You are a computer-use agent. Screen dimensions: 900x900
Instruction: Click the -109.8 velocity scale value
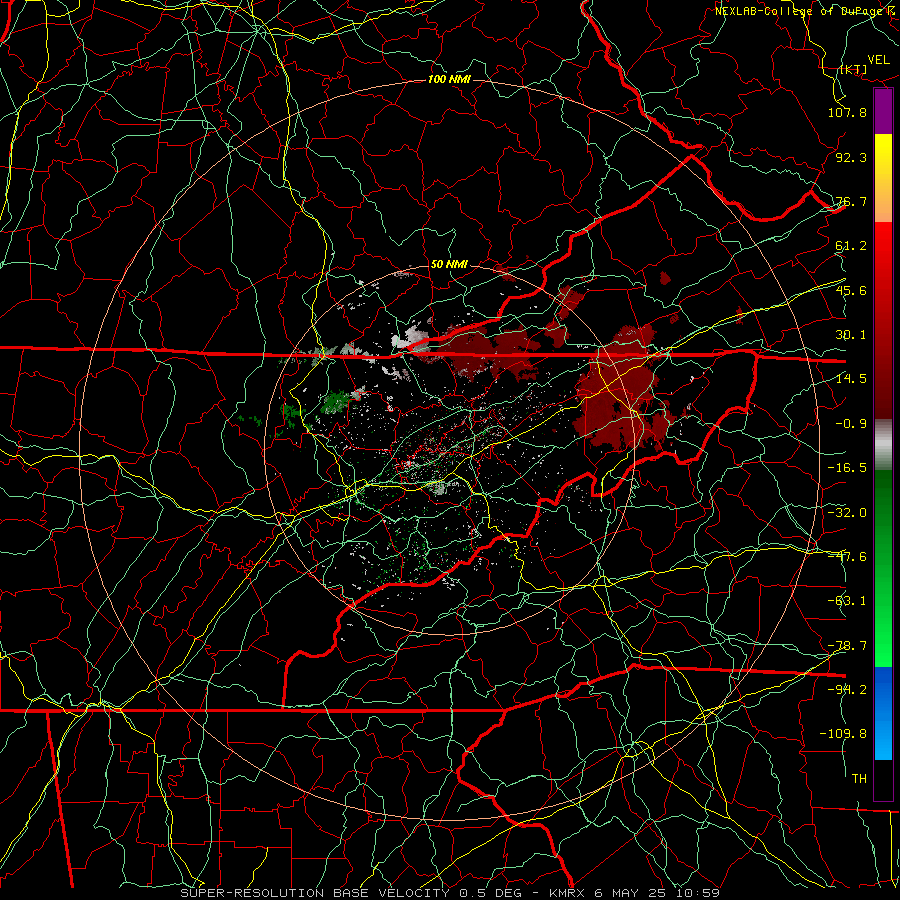point(843,734)
